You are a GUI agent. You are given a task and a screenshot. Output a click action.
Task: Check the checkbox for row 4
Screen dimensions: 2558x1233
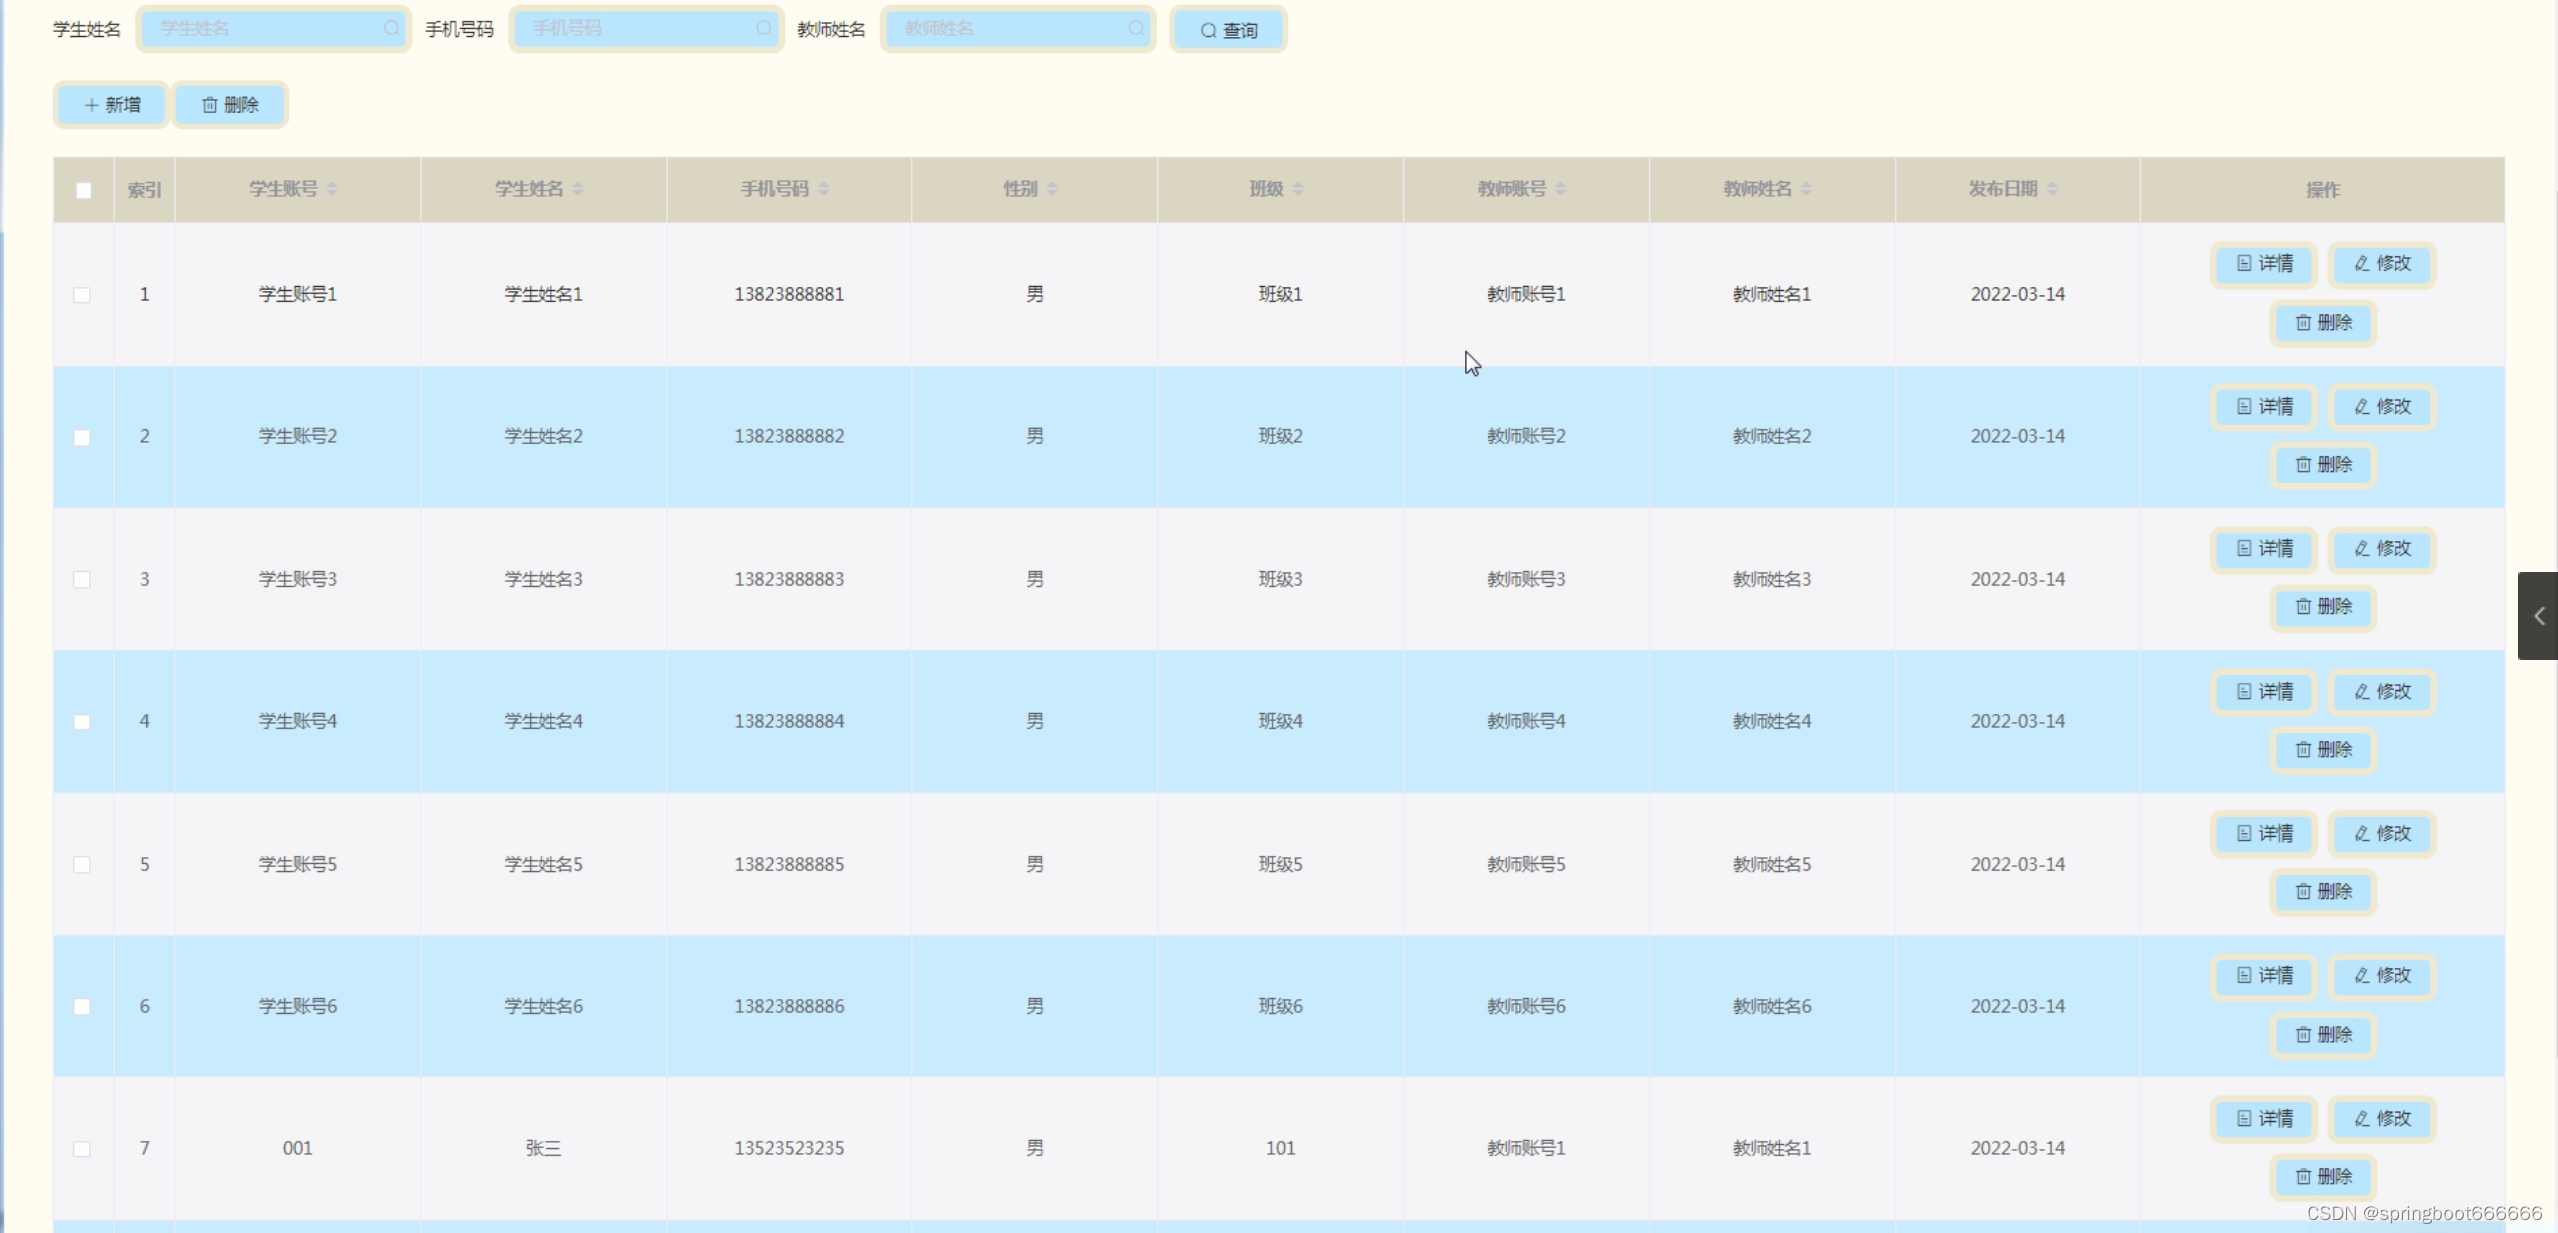82,722
